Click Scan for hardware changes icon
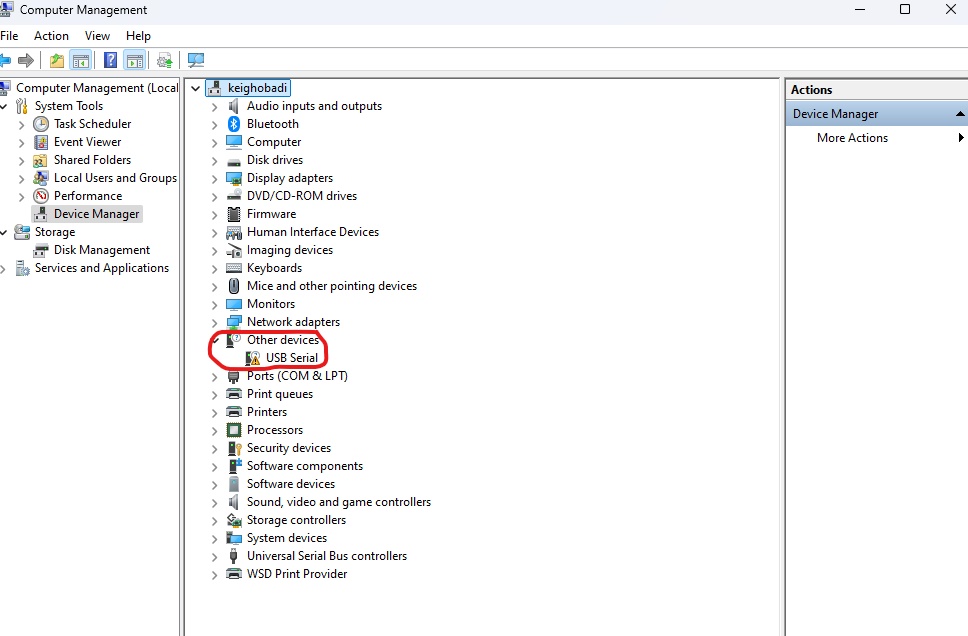The width and height of the screenshot is (968, 636). click(x=196, y=61)
